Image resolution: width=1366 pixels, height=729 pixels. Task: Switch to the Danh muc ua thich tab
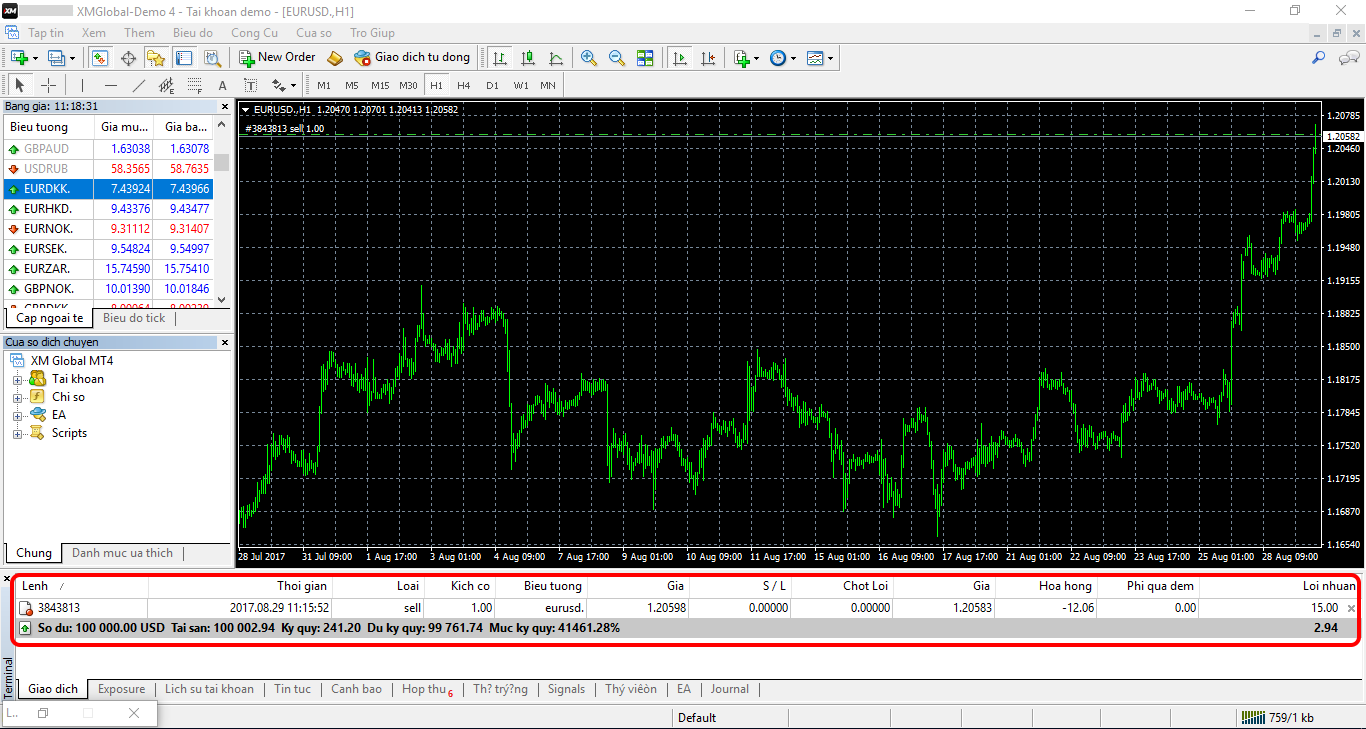(x=122, y=553)
